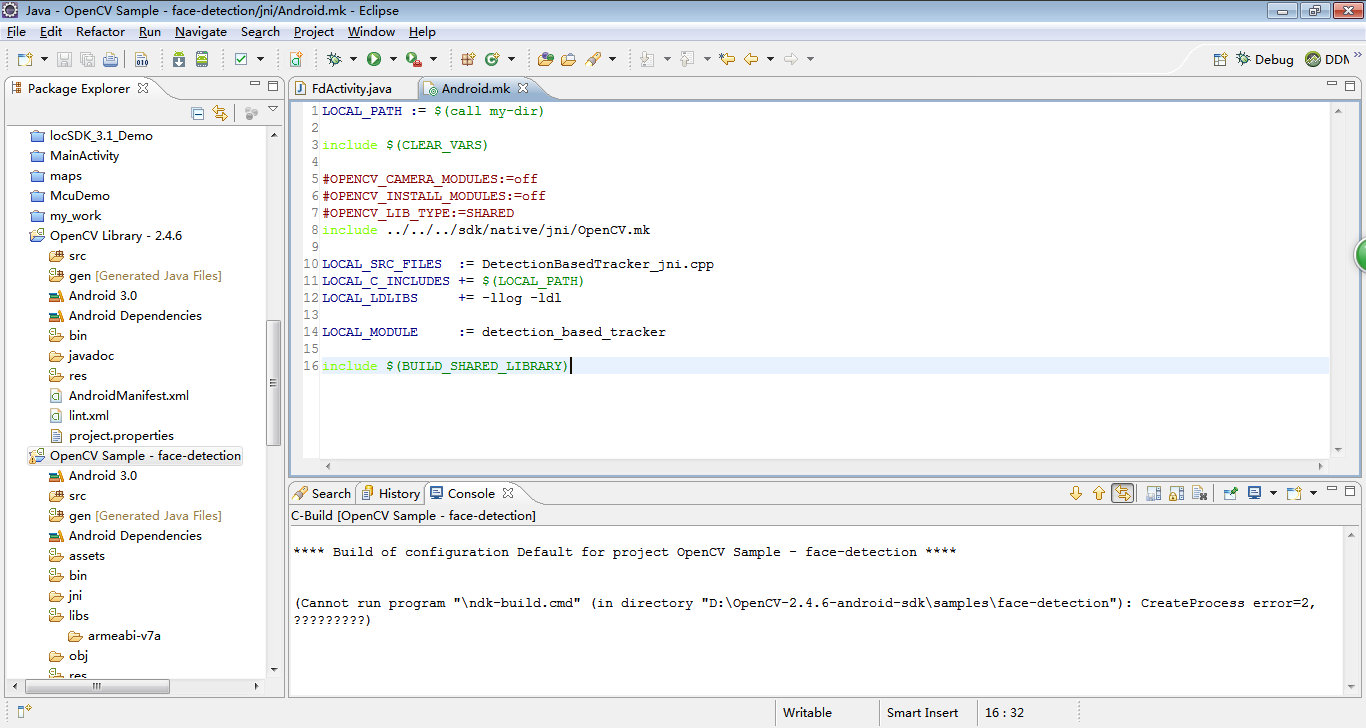Open the Run configurations dropdown arrow
Screen dimensions: 1366x728
point(393,59)
